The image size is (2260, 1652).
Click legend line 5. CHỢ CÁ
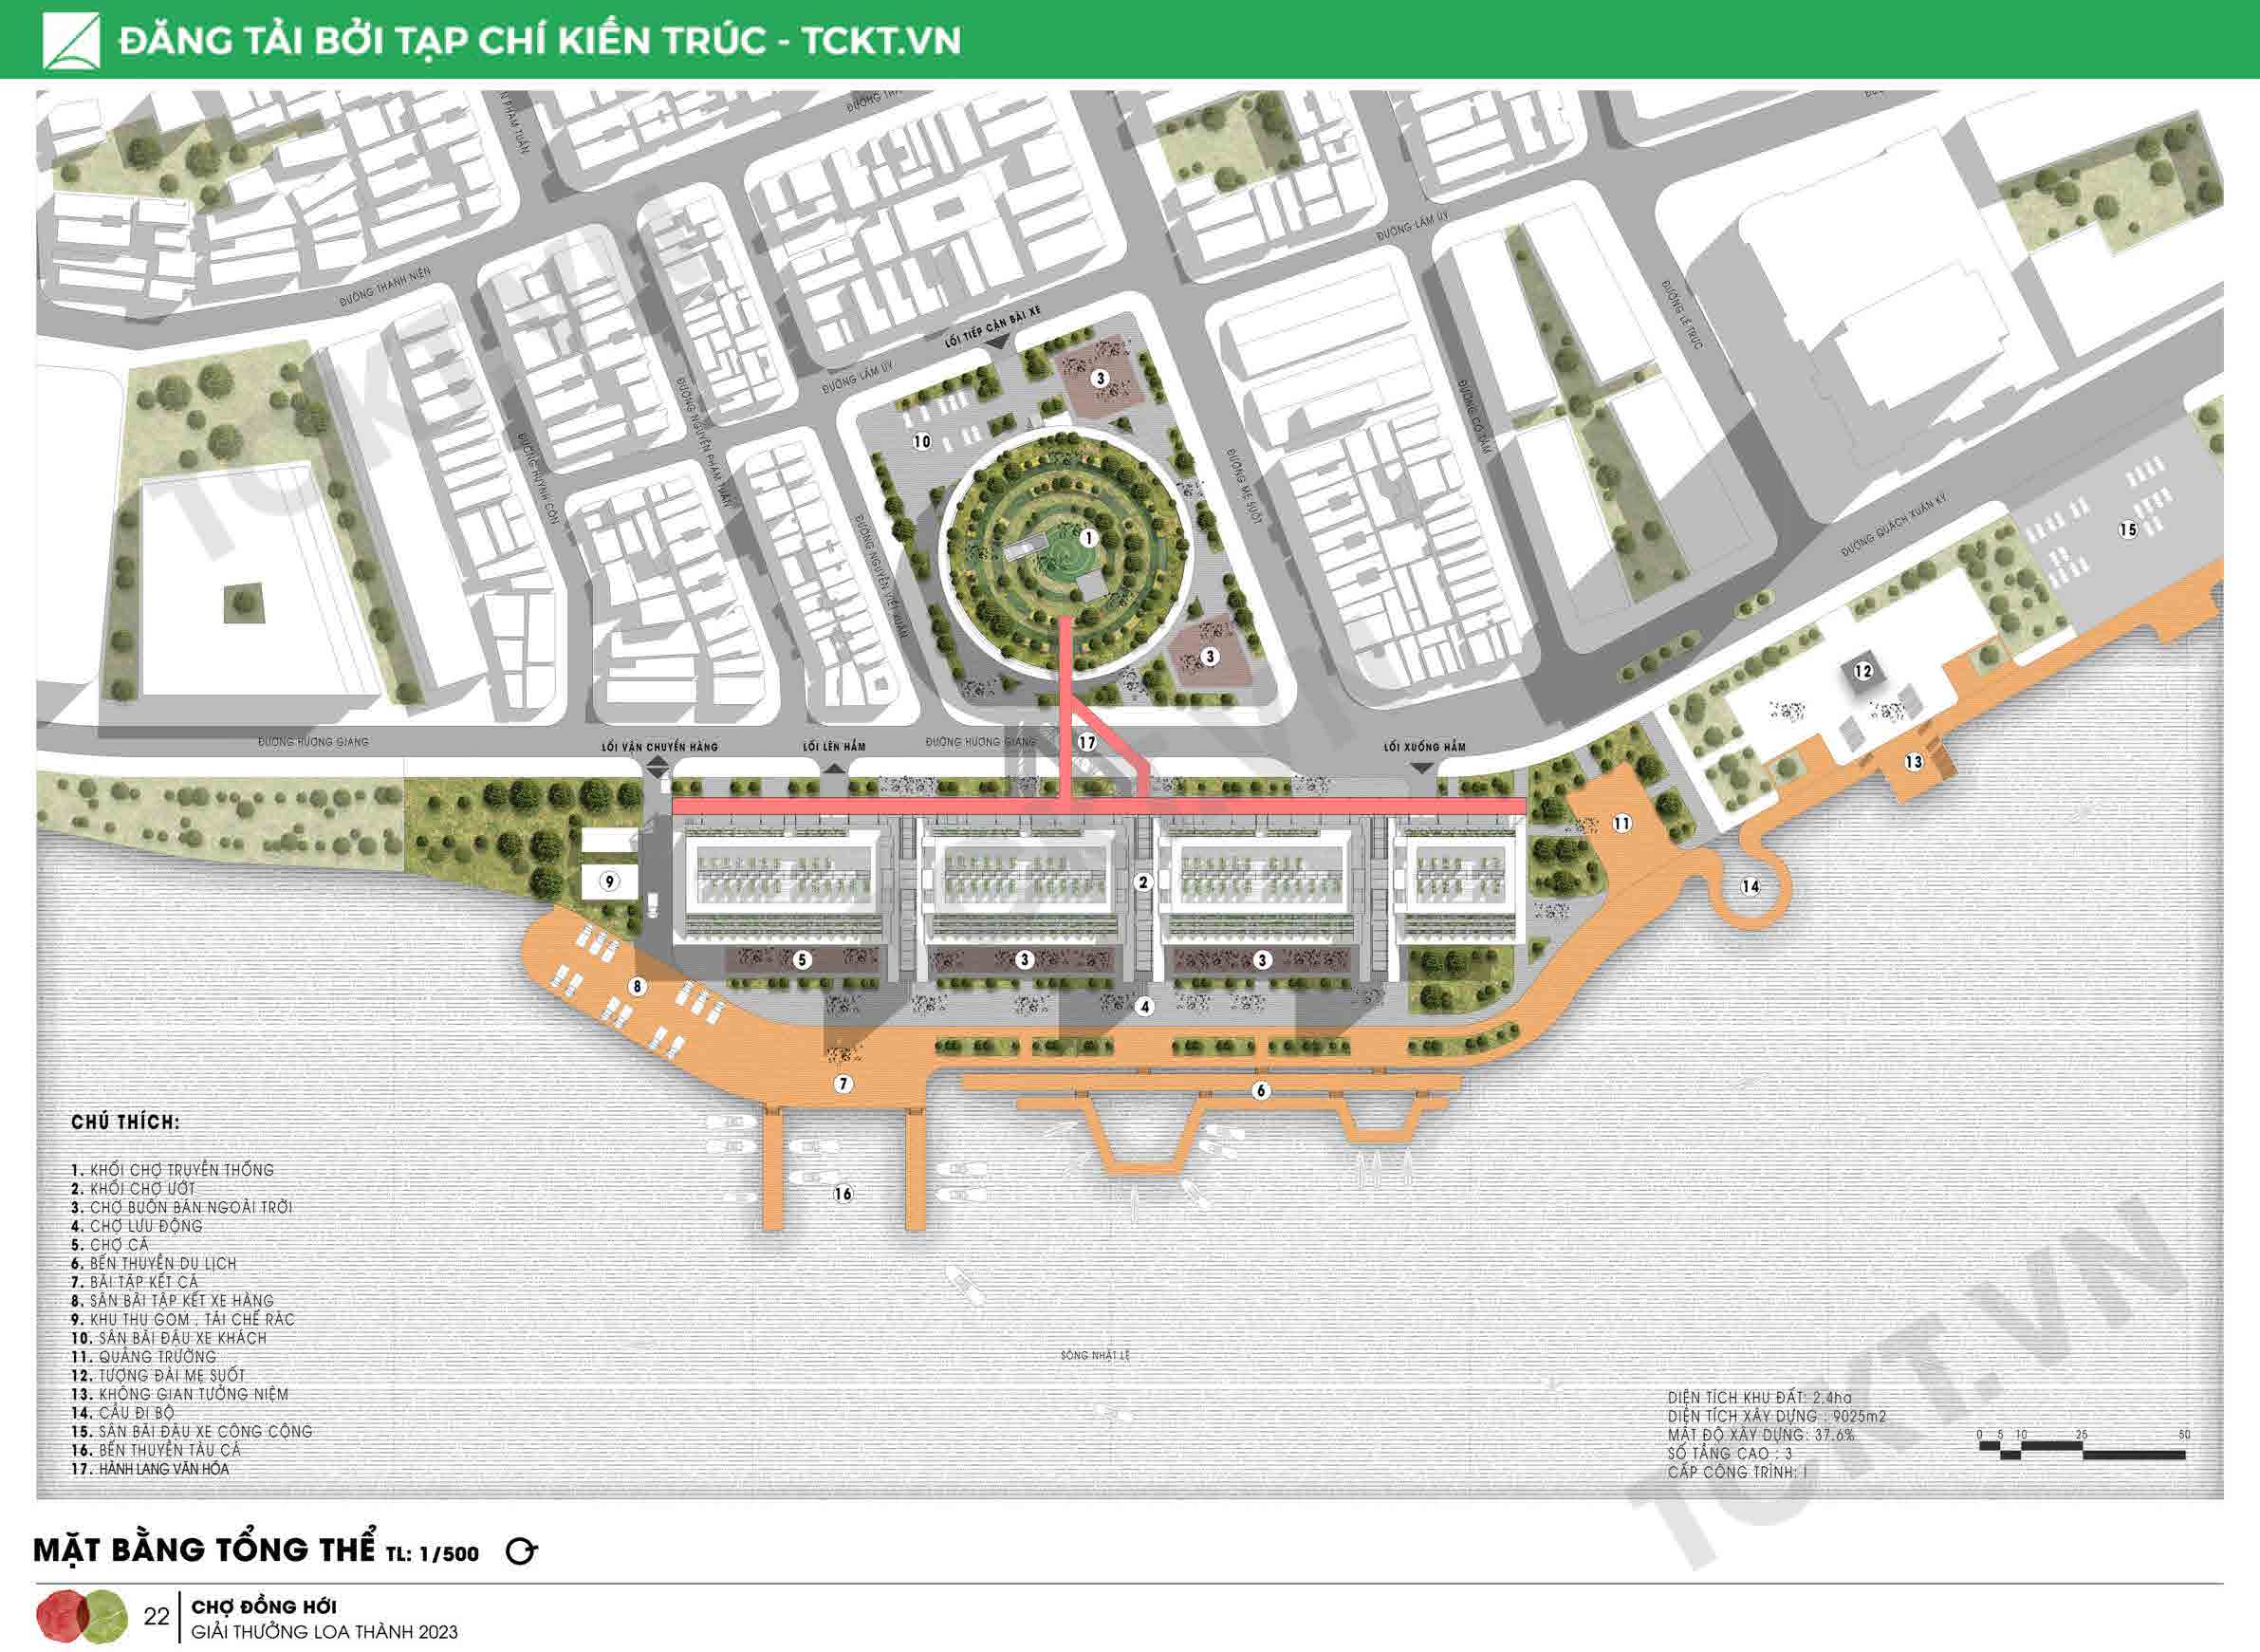click(x=109, y=1245)
